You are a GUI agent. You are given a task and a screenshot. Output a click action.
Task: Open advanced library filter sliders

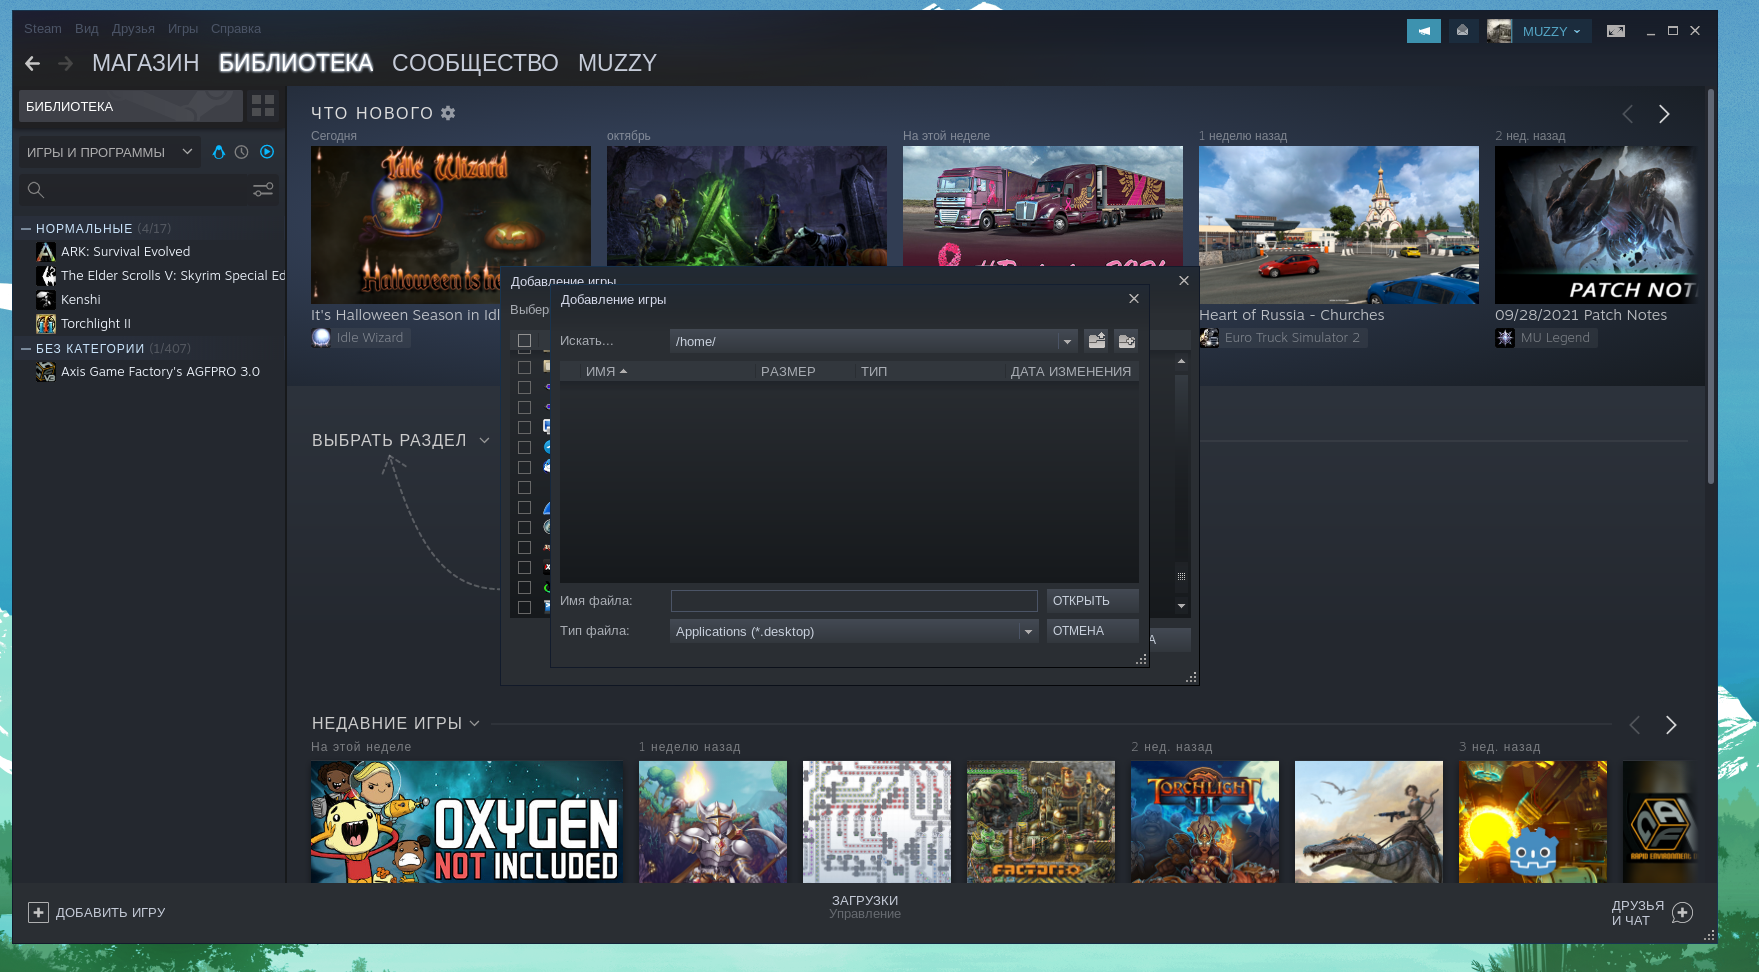tap(263, 190)
